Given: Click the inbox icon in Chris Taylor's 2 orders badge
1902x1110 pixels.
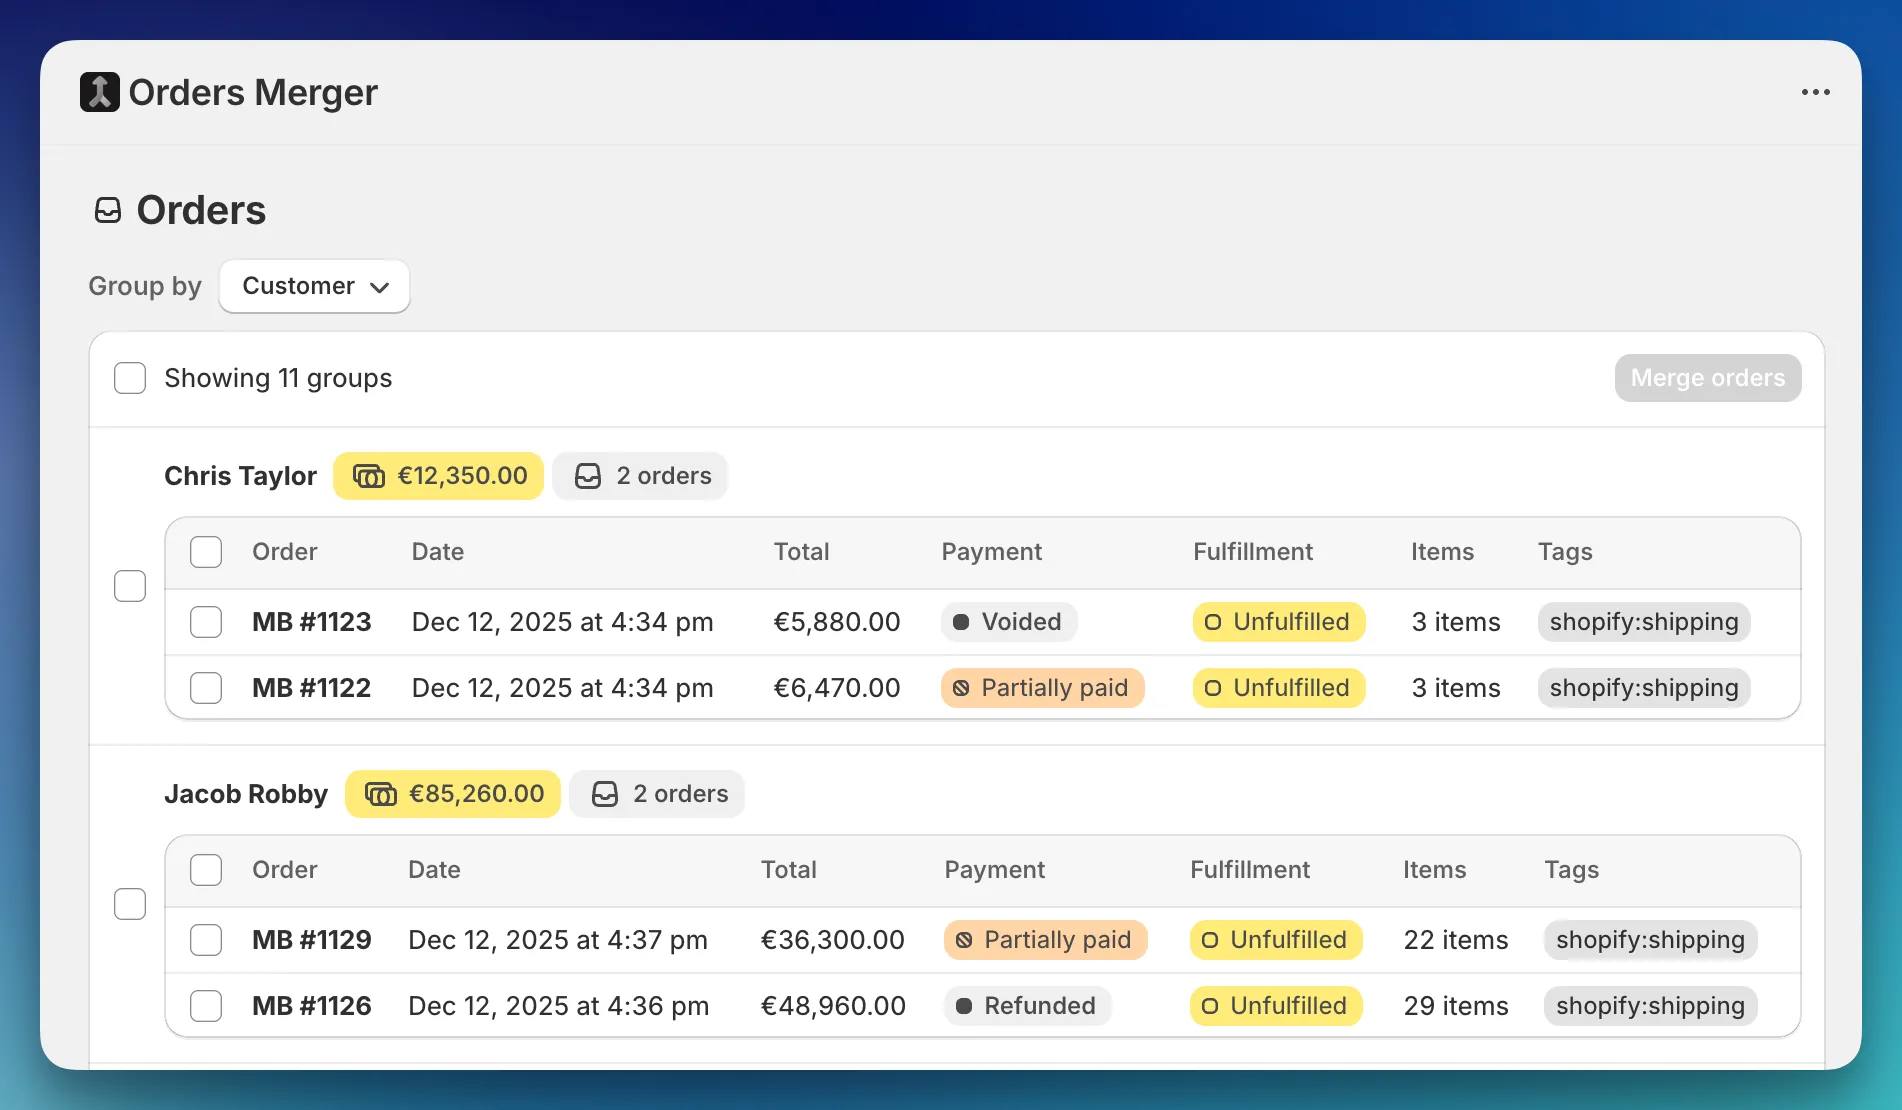Looking at the screenshot, I should click(588, 476).
